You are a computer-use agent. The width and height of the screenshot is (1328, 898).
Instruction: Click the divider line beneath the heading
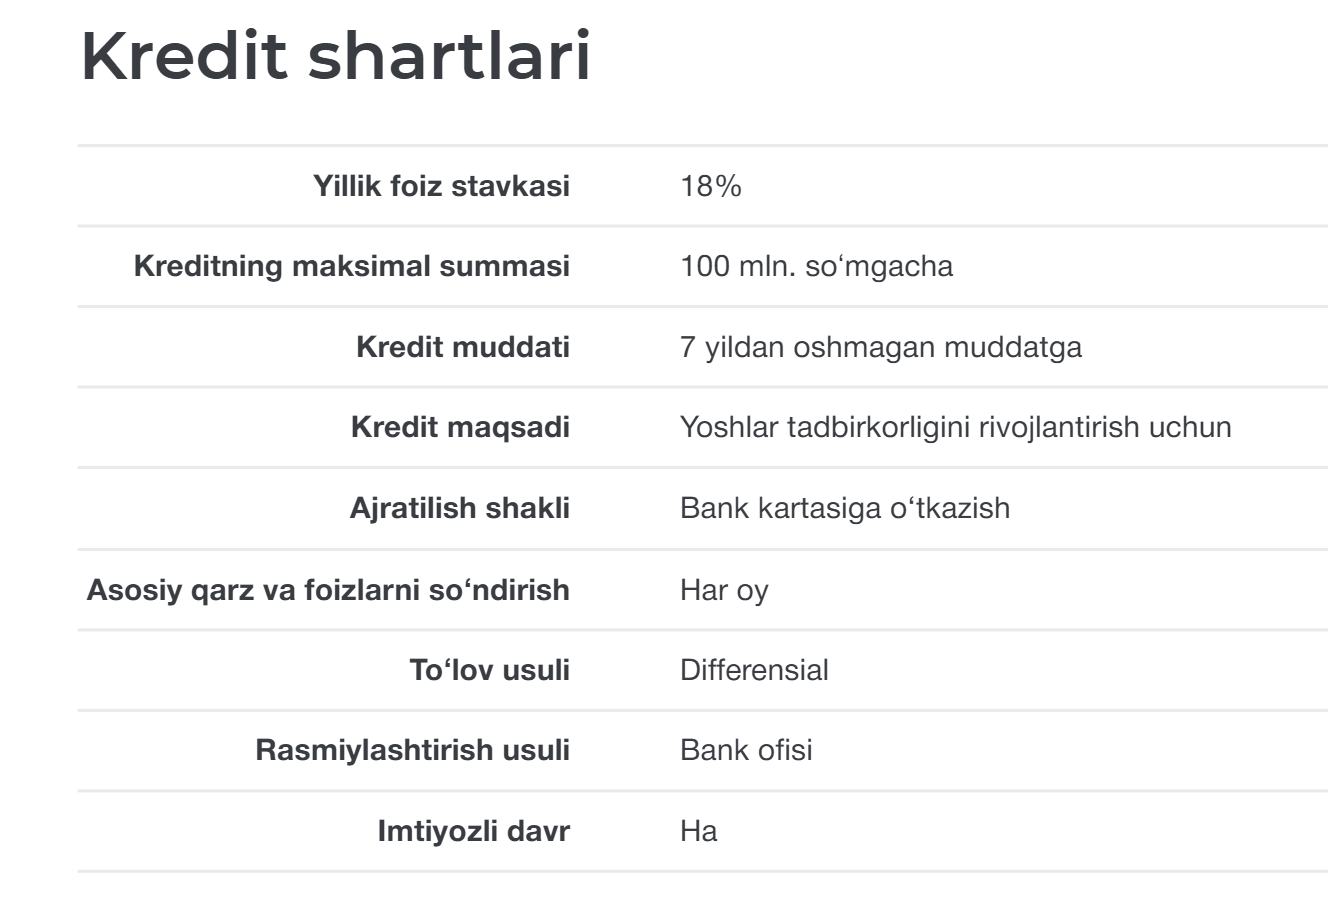click(700, 146)
